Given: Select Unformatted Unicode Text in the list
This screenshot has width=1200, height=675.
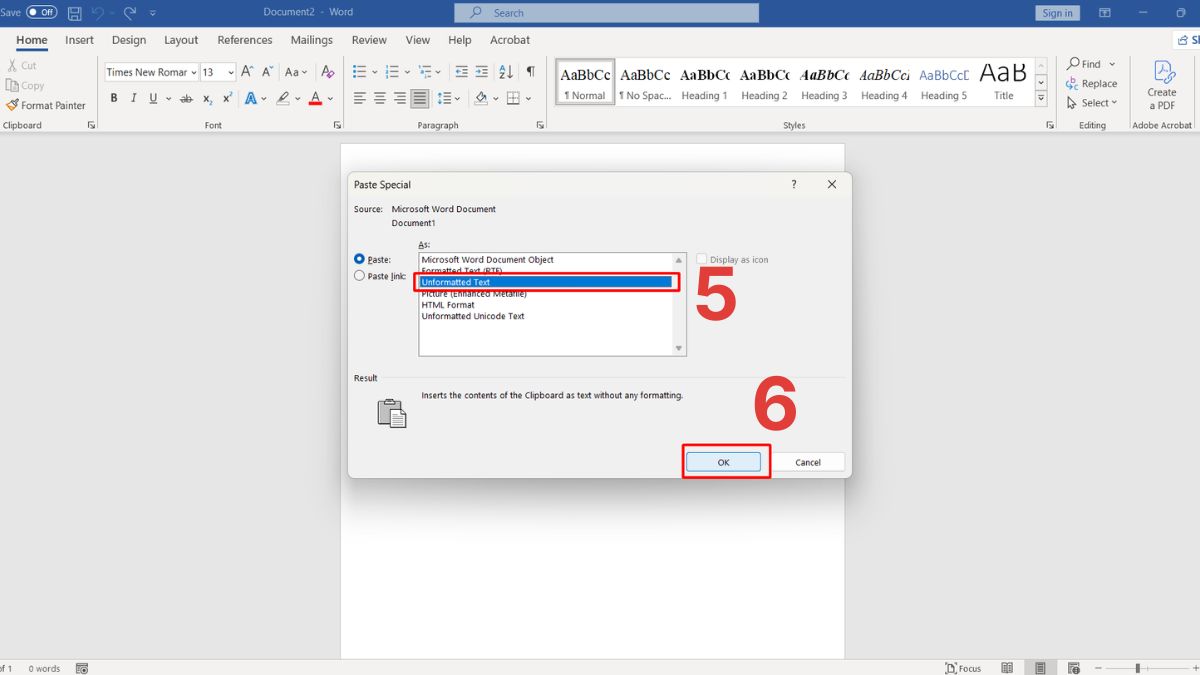Looking at the screenshot, I should 471,316.
